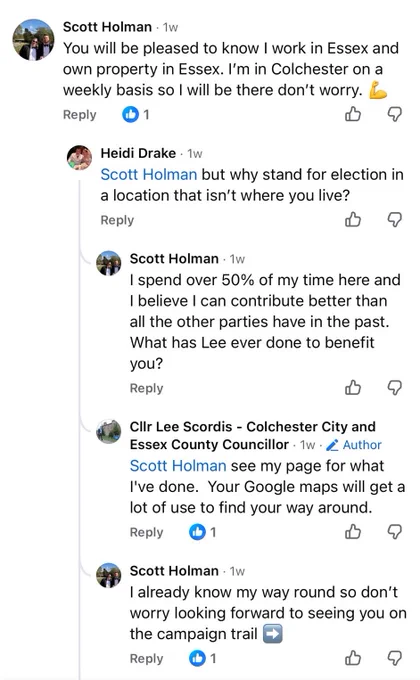Open Scott Holman mention in Lee Scordis's reply
Screen dimensions: 420x680
[178, 466]
